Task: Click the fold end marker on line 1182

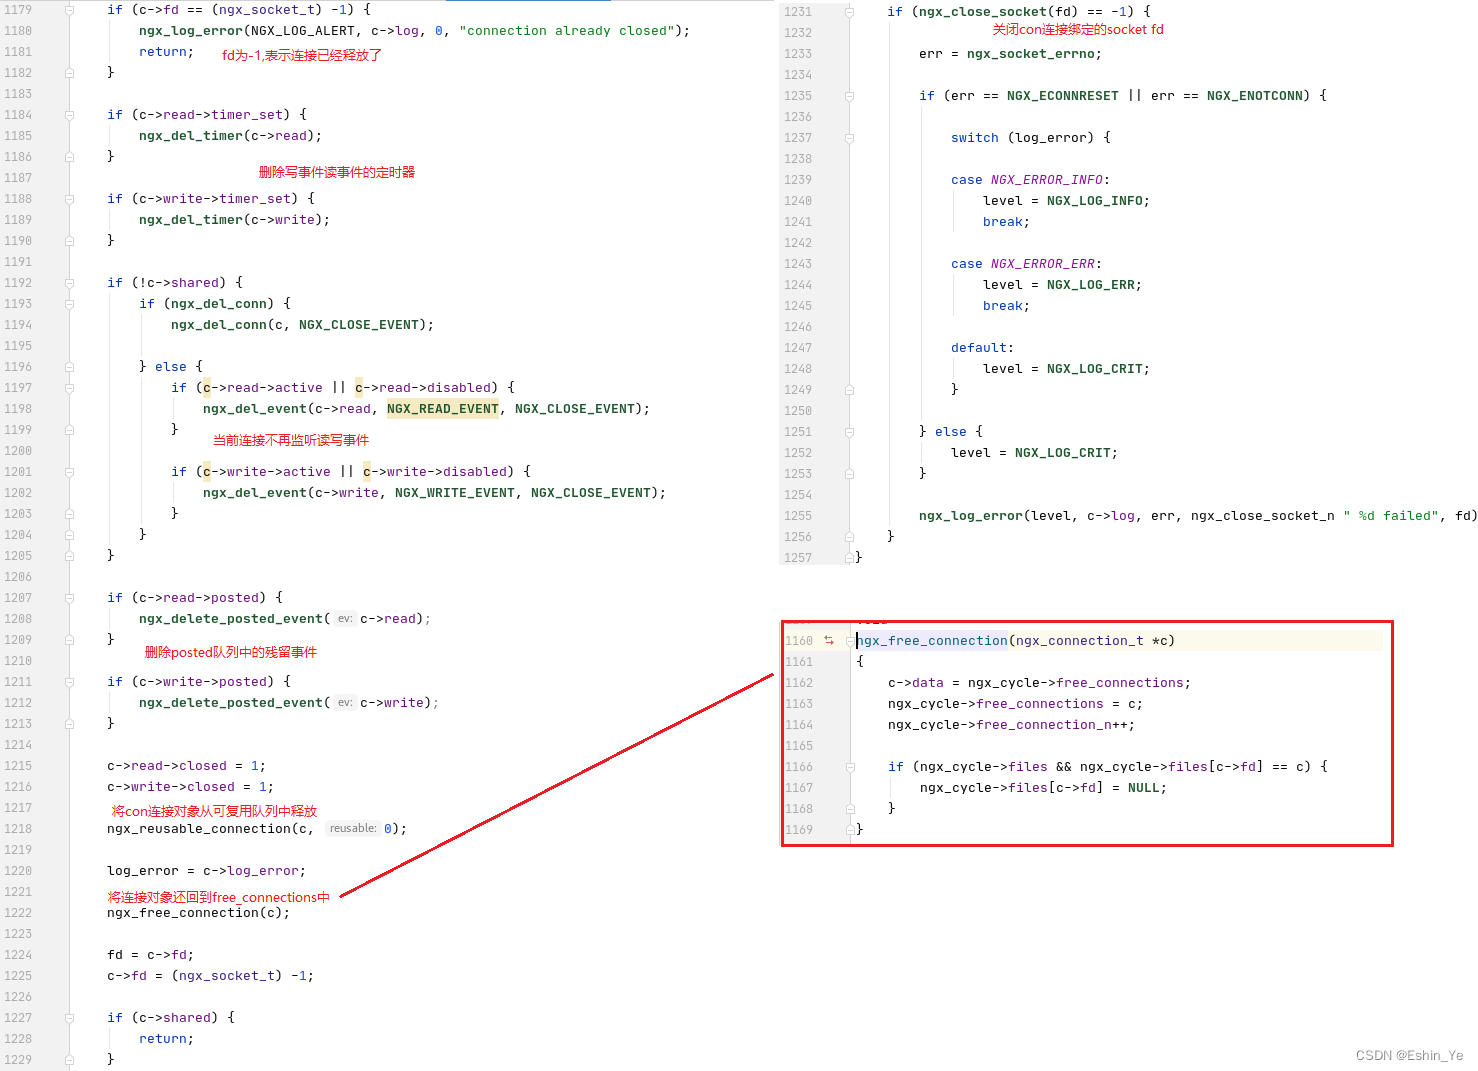Action: [69, 73]
